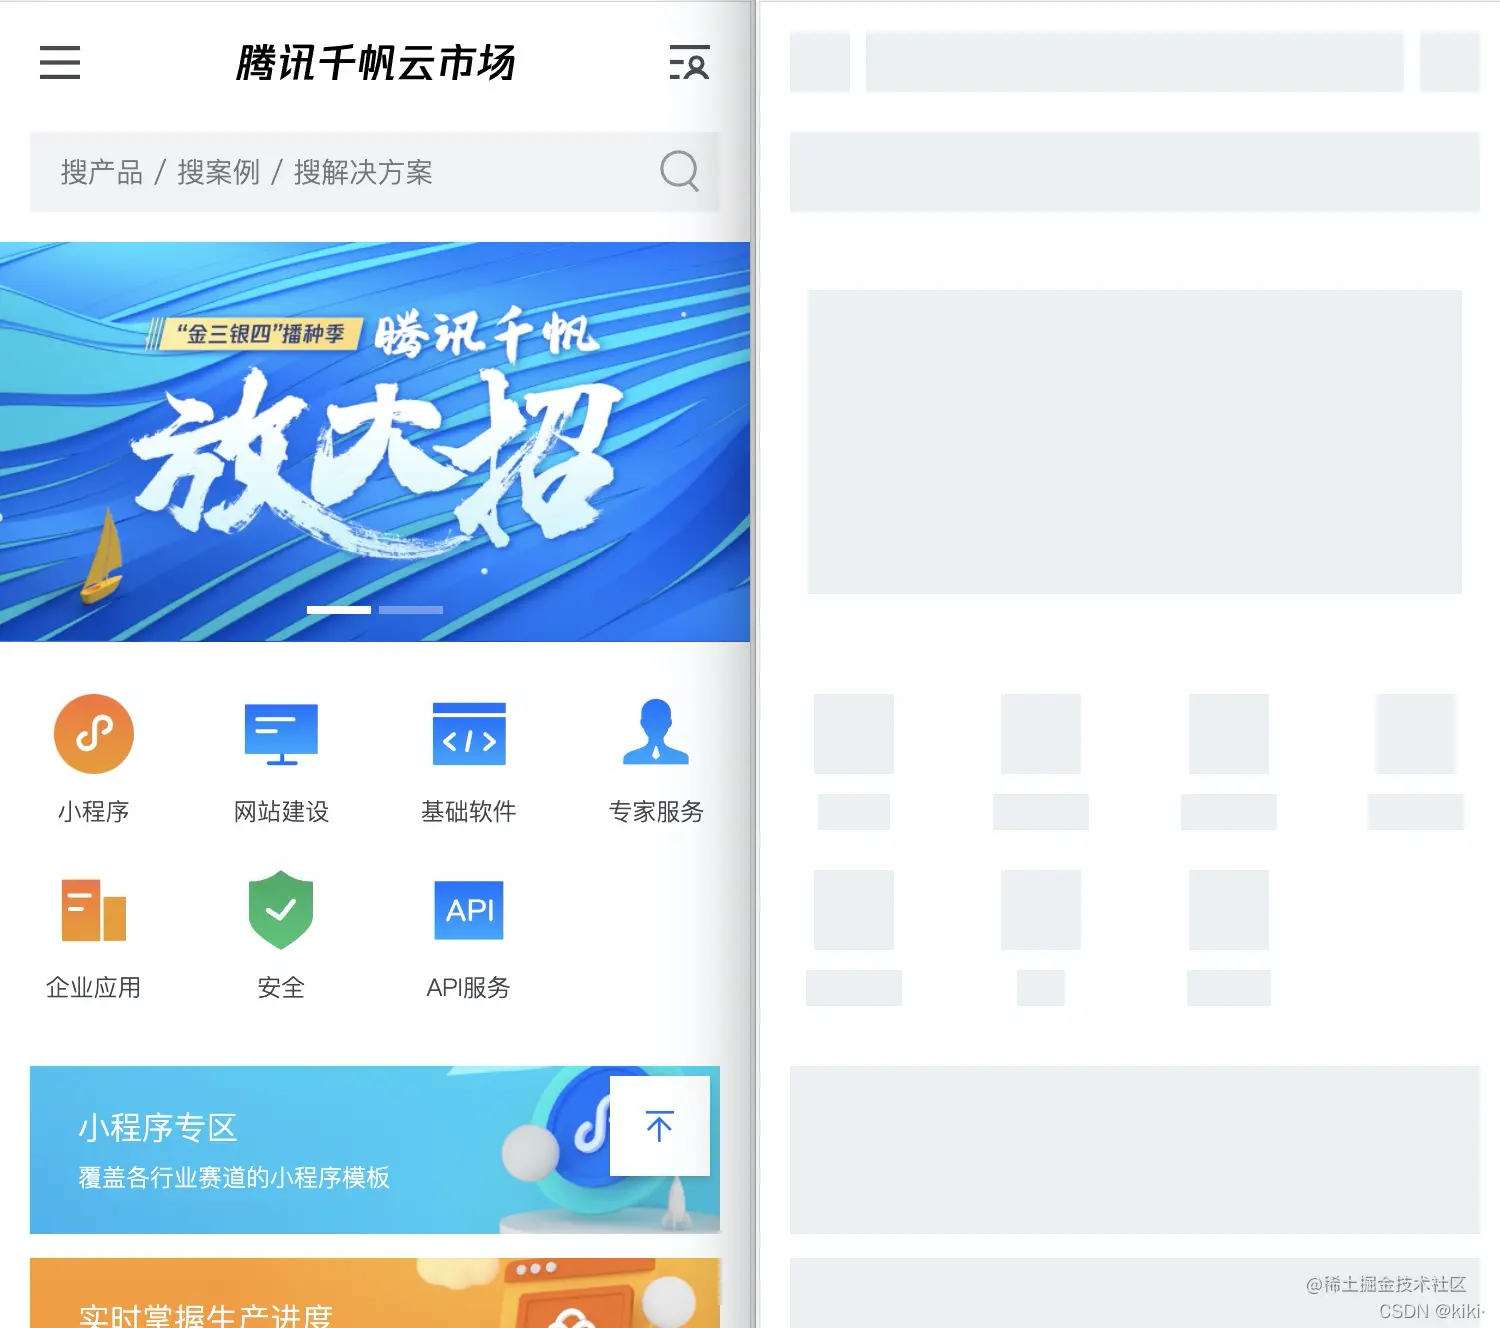Open the 企业应用 category
This screenshot has height=1328, width=1500.
point(93,910)
